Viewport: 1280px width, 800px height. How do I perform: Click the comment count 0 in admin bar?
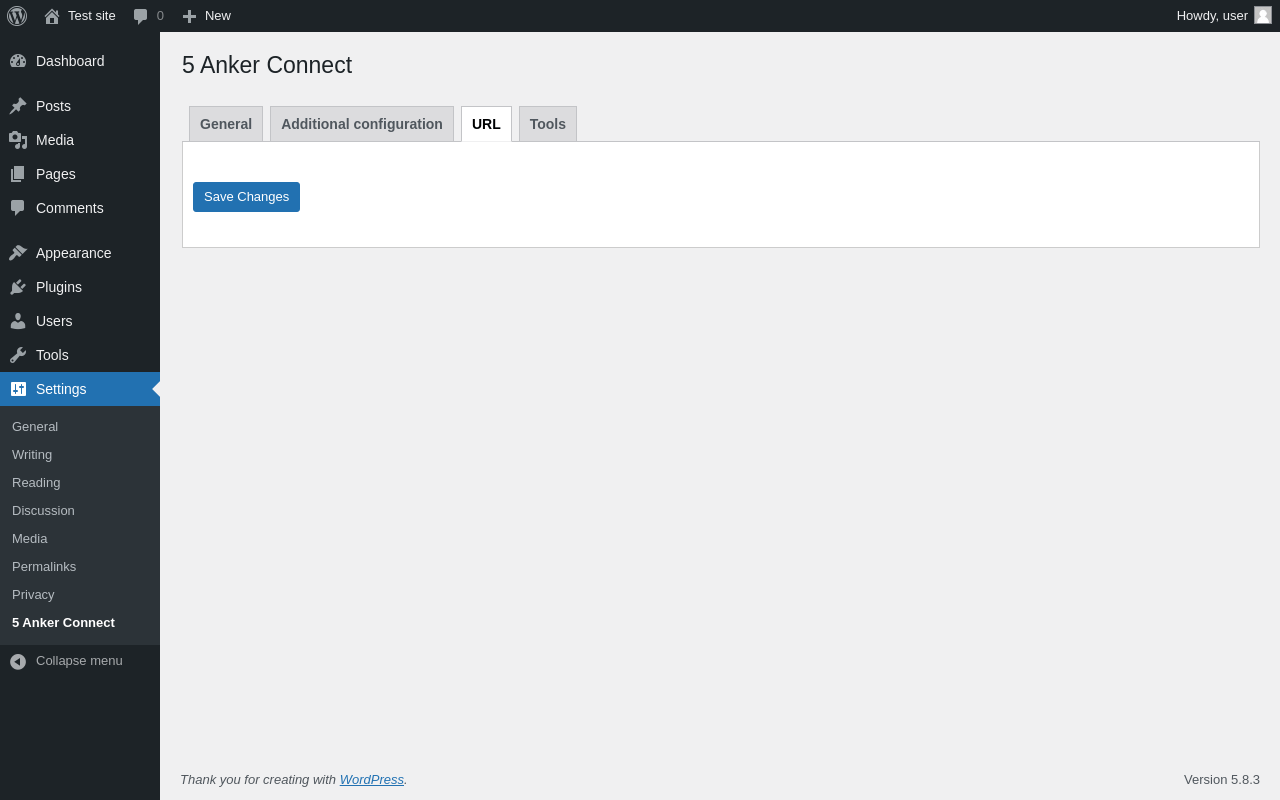(160, 16)
